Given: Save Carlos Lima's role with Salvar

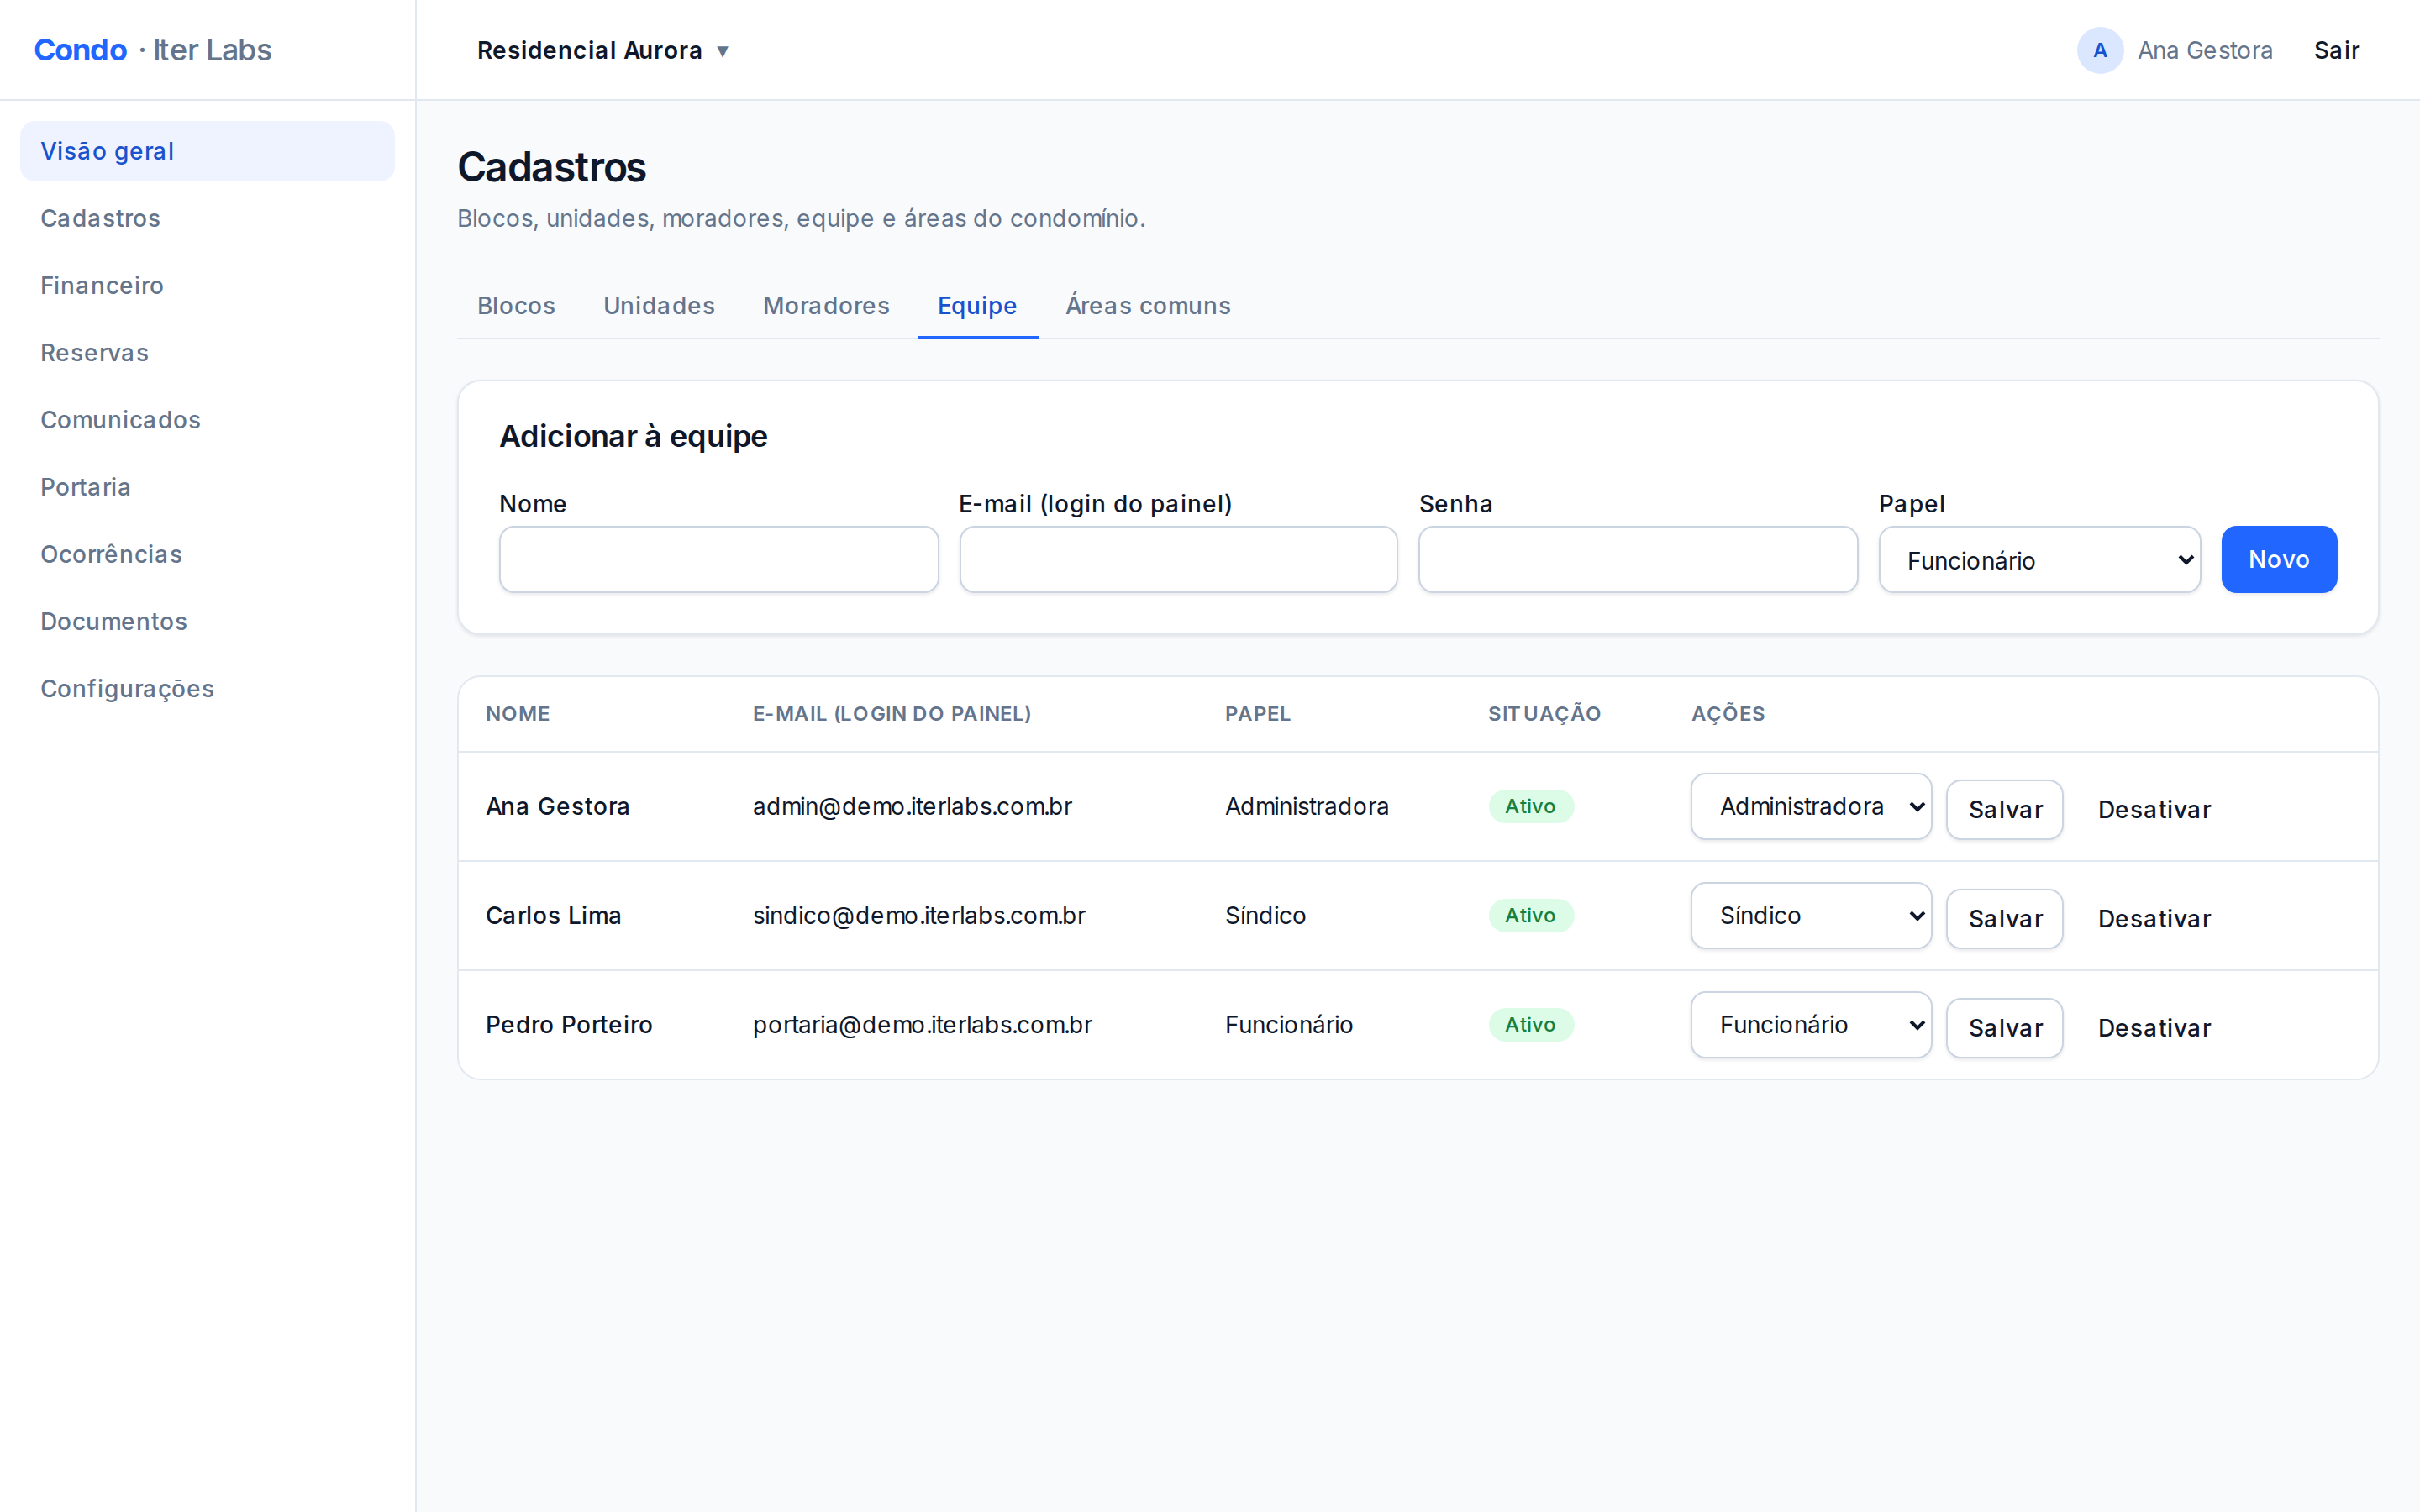Looking at the screenshot, I should [2004, 918].
